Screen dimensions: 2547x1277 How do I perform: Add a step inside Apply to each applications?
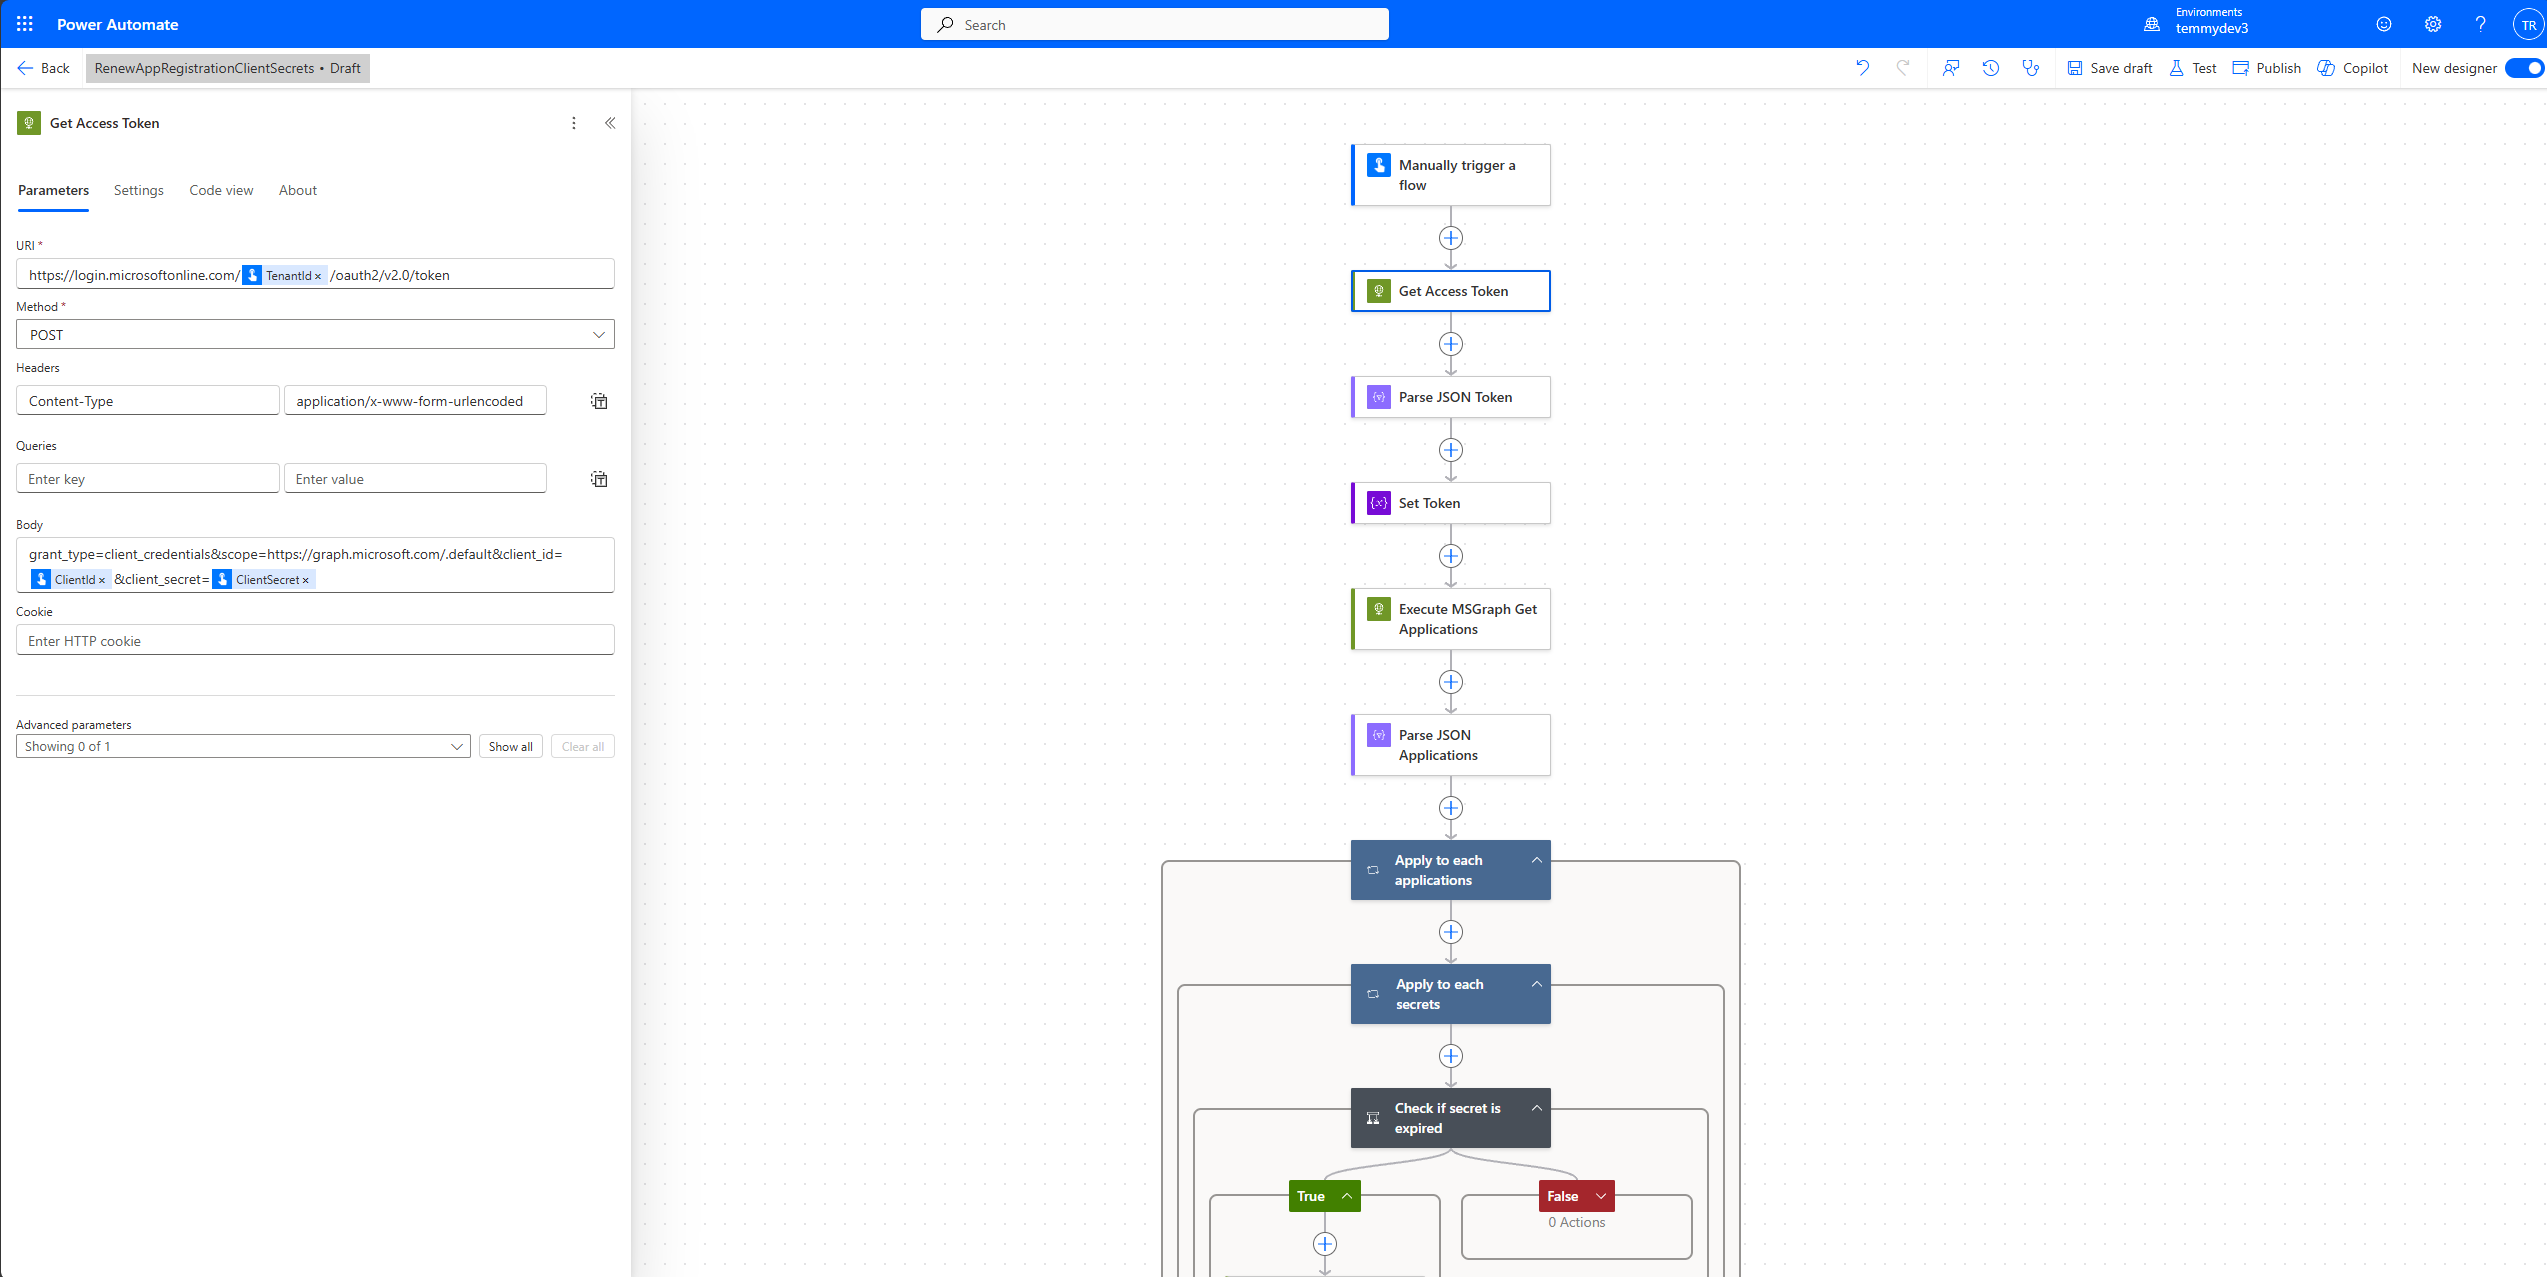click(x=1451, y=932)
